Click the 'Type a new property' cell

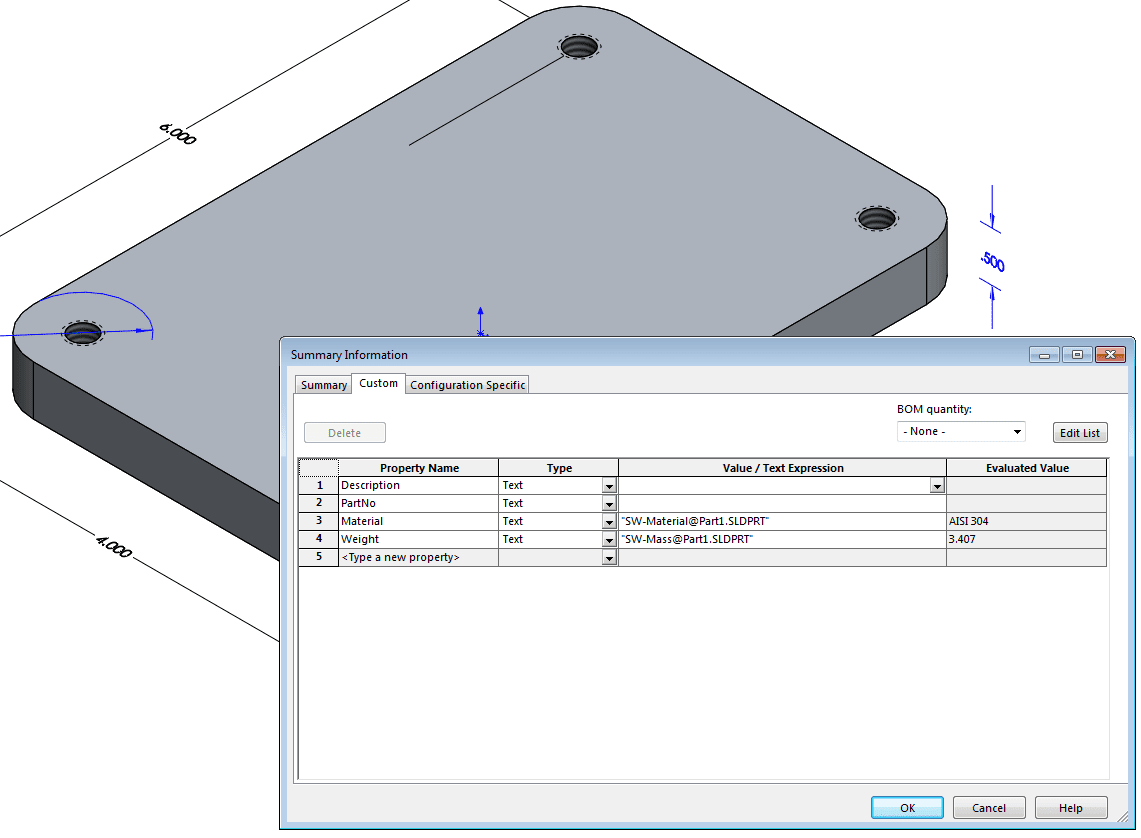(x=418, y=558)
